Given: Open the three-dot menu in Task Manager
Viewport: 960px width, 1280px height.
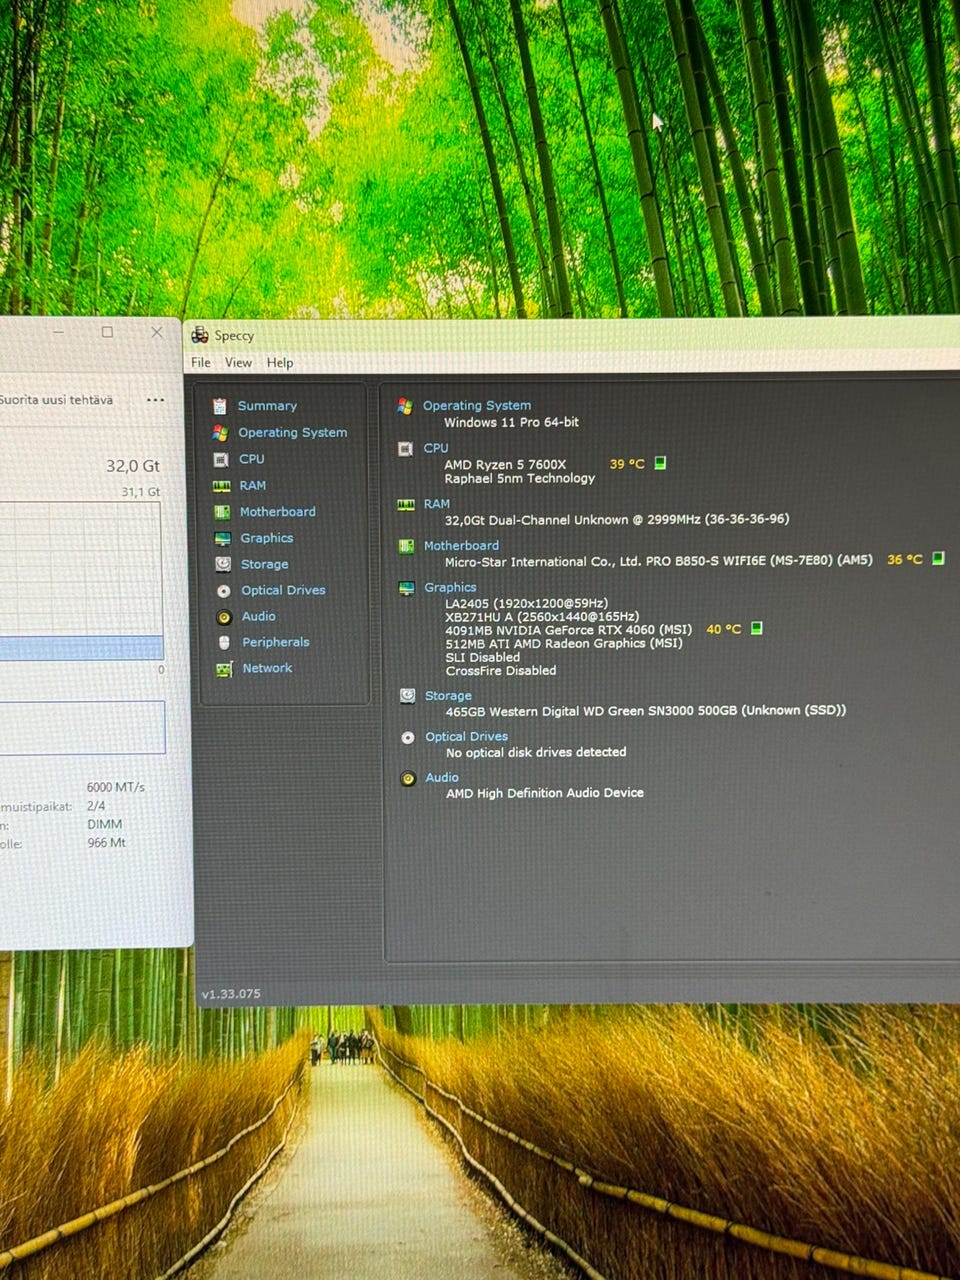Looking at the screenshot, I should click(x=155, y=400).
